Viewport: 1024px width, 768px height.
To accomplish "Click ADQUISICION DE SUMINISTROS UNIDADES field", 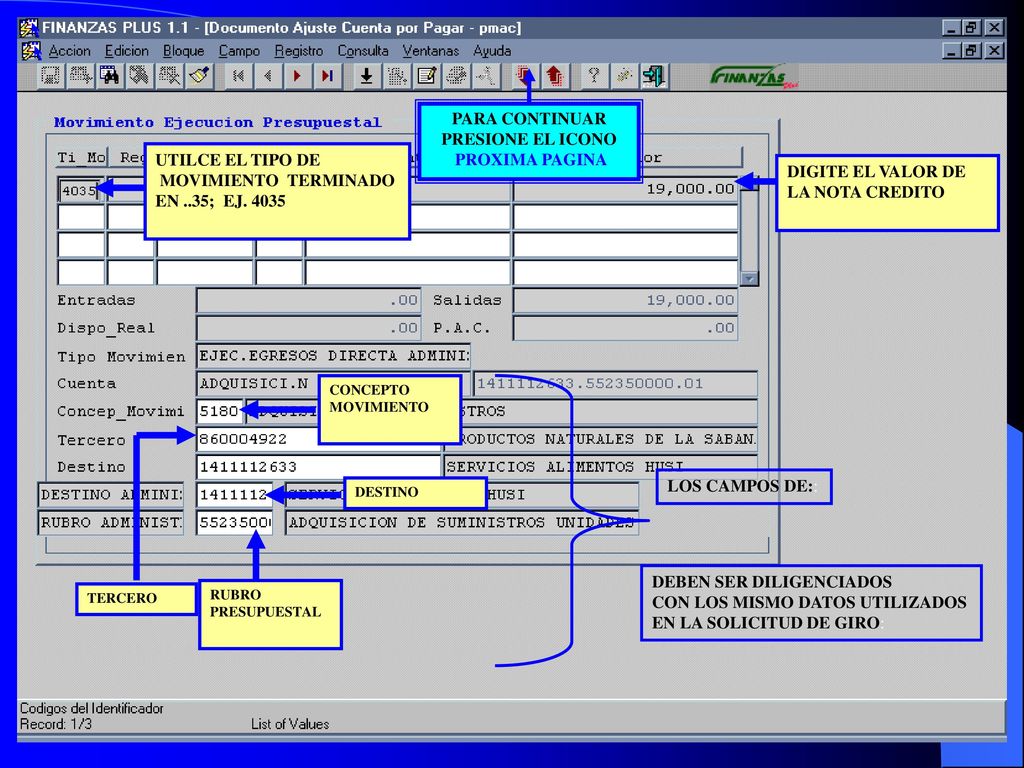I will tap(462, 522).
